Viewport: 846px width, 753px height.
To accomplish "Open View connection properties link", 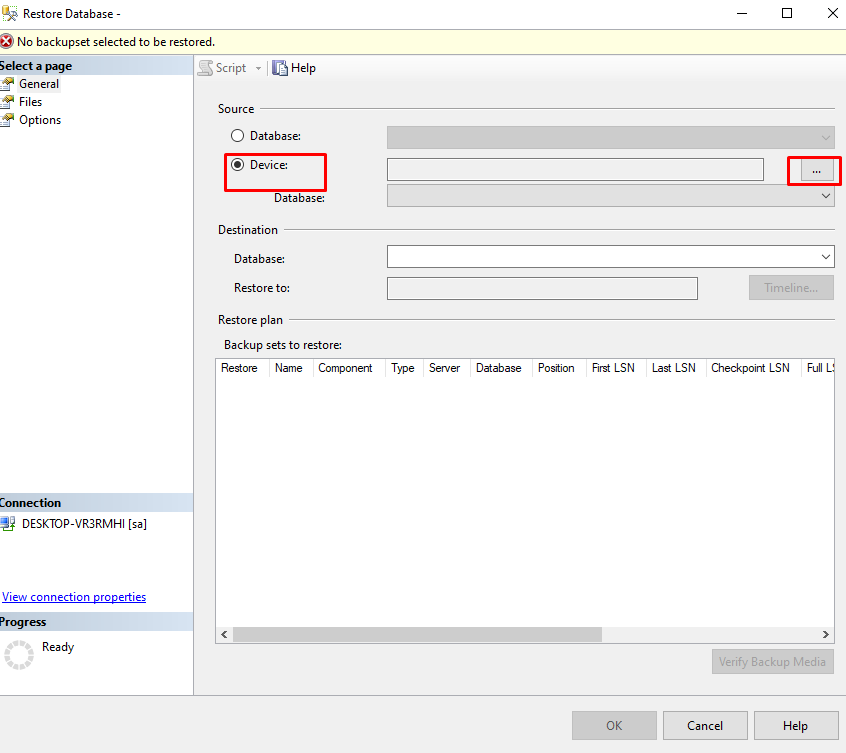I will pos(74,597).
